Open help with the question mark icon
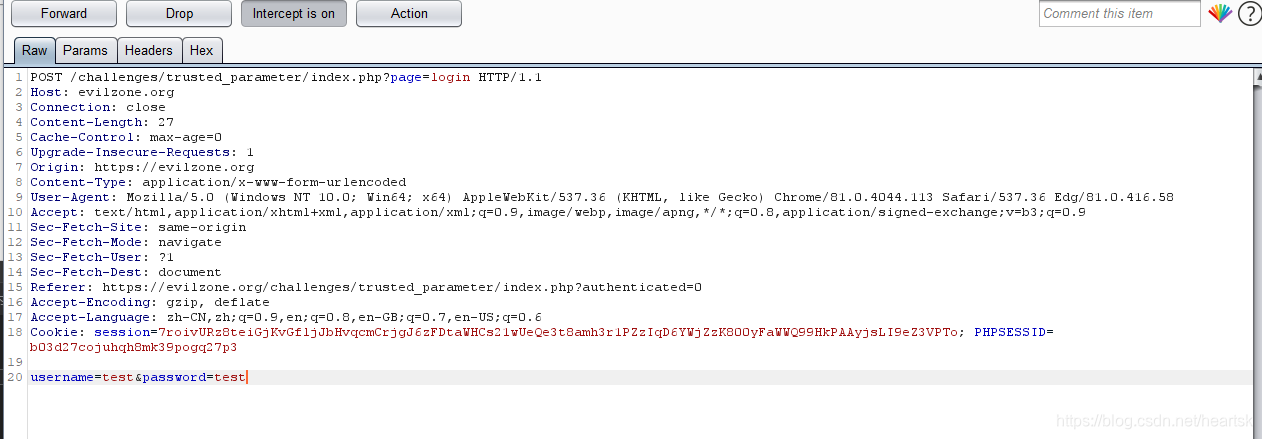Viewport: 1262px width, 439px height. pyautogui.click(x=1249, y=14)
